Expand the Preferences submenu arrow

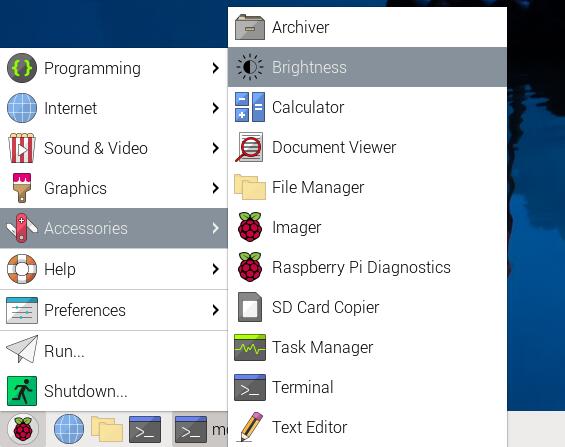pos(215,310)
